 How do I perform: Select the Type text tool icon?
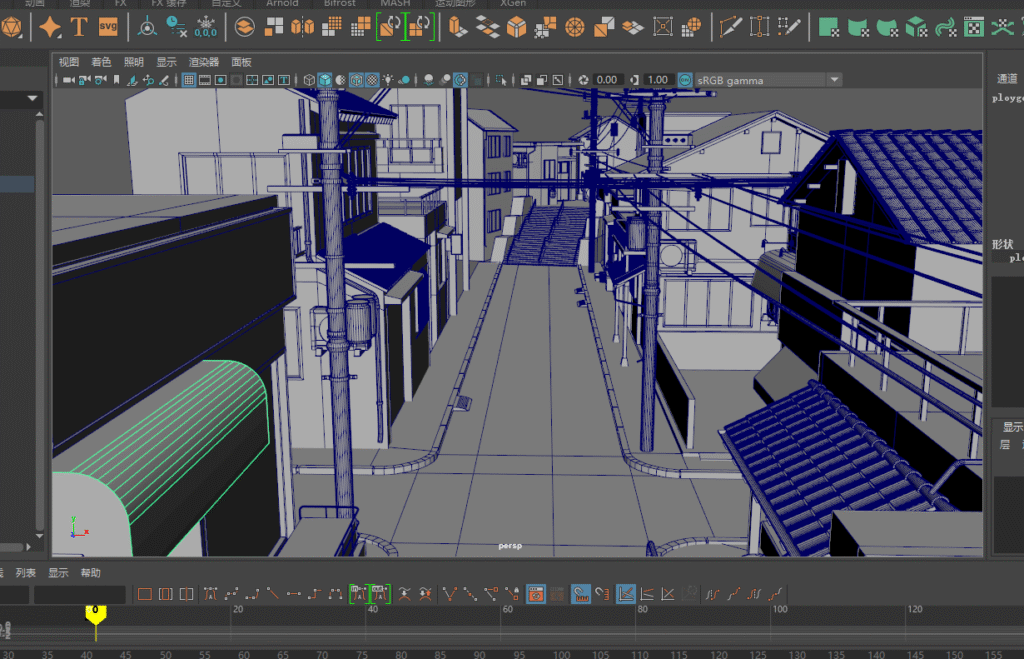(79, 27)
